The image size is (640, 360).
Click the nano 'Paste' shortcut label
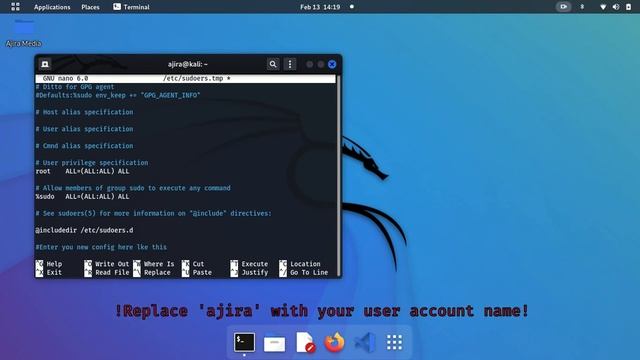coord(202,272)
